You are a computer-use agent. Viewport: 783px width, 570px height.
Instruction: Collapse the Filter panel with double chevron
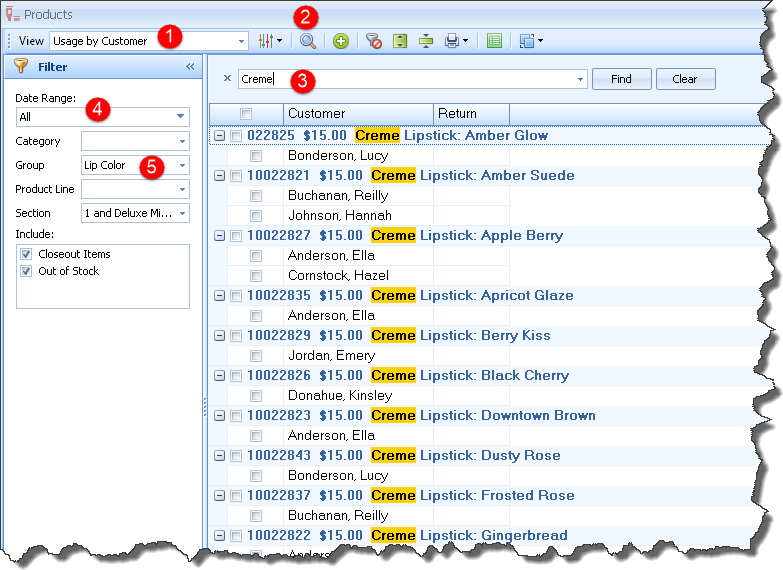(x=190, y=67)
